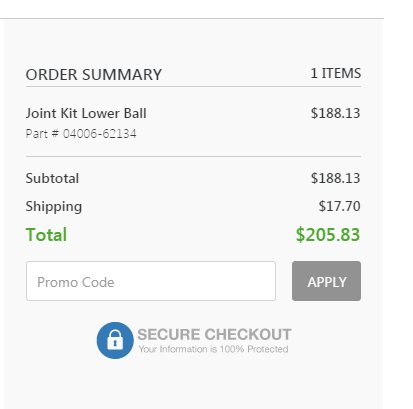Image resolution: width=413 pixels, height=409 pixels.
Task: Click 'Your Information is 100% Protected' text
Action: tap(213, 349)
